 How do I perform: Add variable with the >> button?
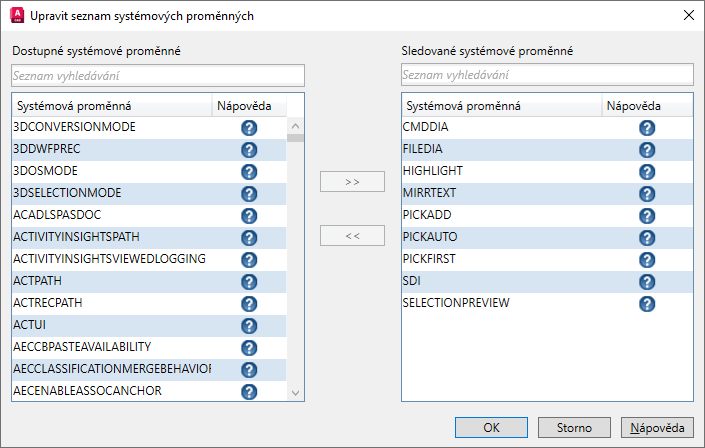point(352,181)
